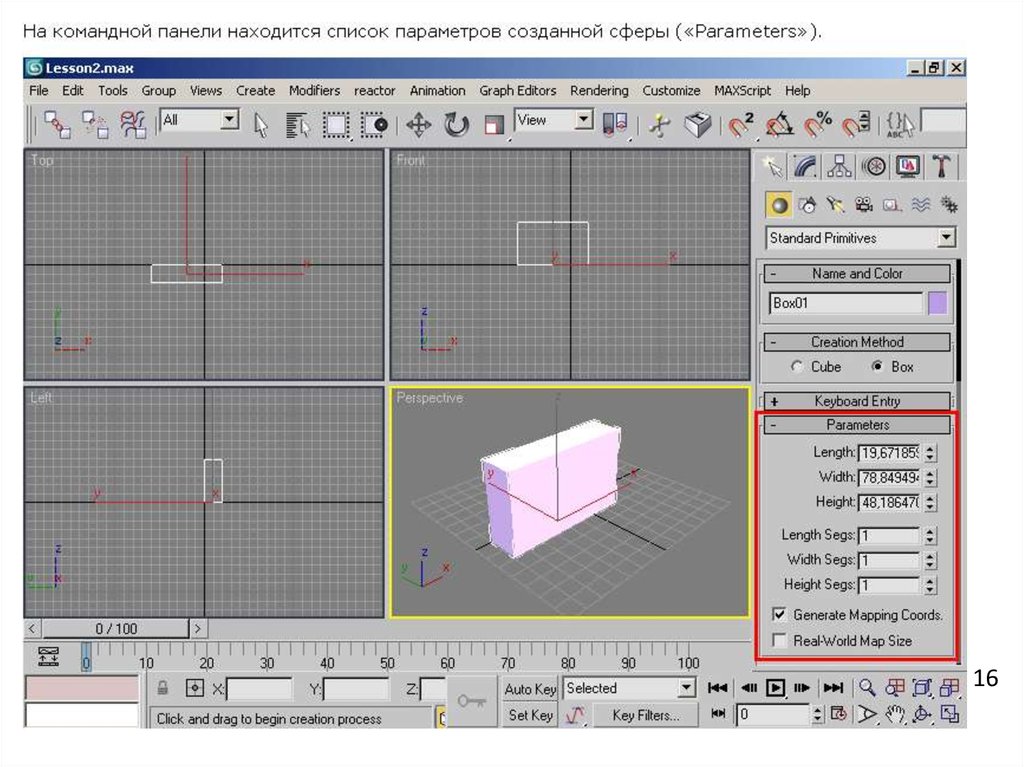The height and width of the screenshot is (767, 1024).
Task: Open the Modifiers menu
Action: [x=314, y=90]
